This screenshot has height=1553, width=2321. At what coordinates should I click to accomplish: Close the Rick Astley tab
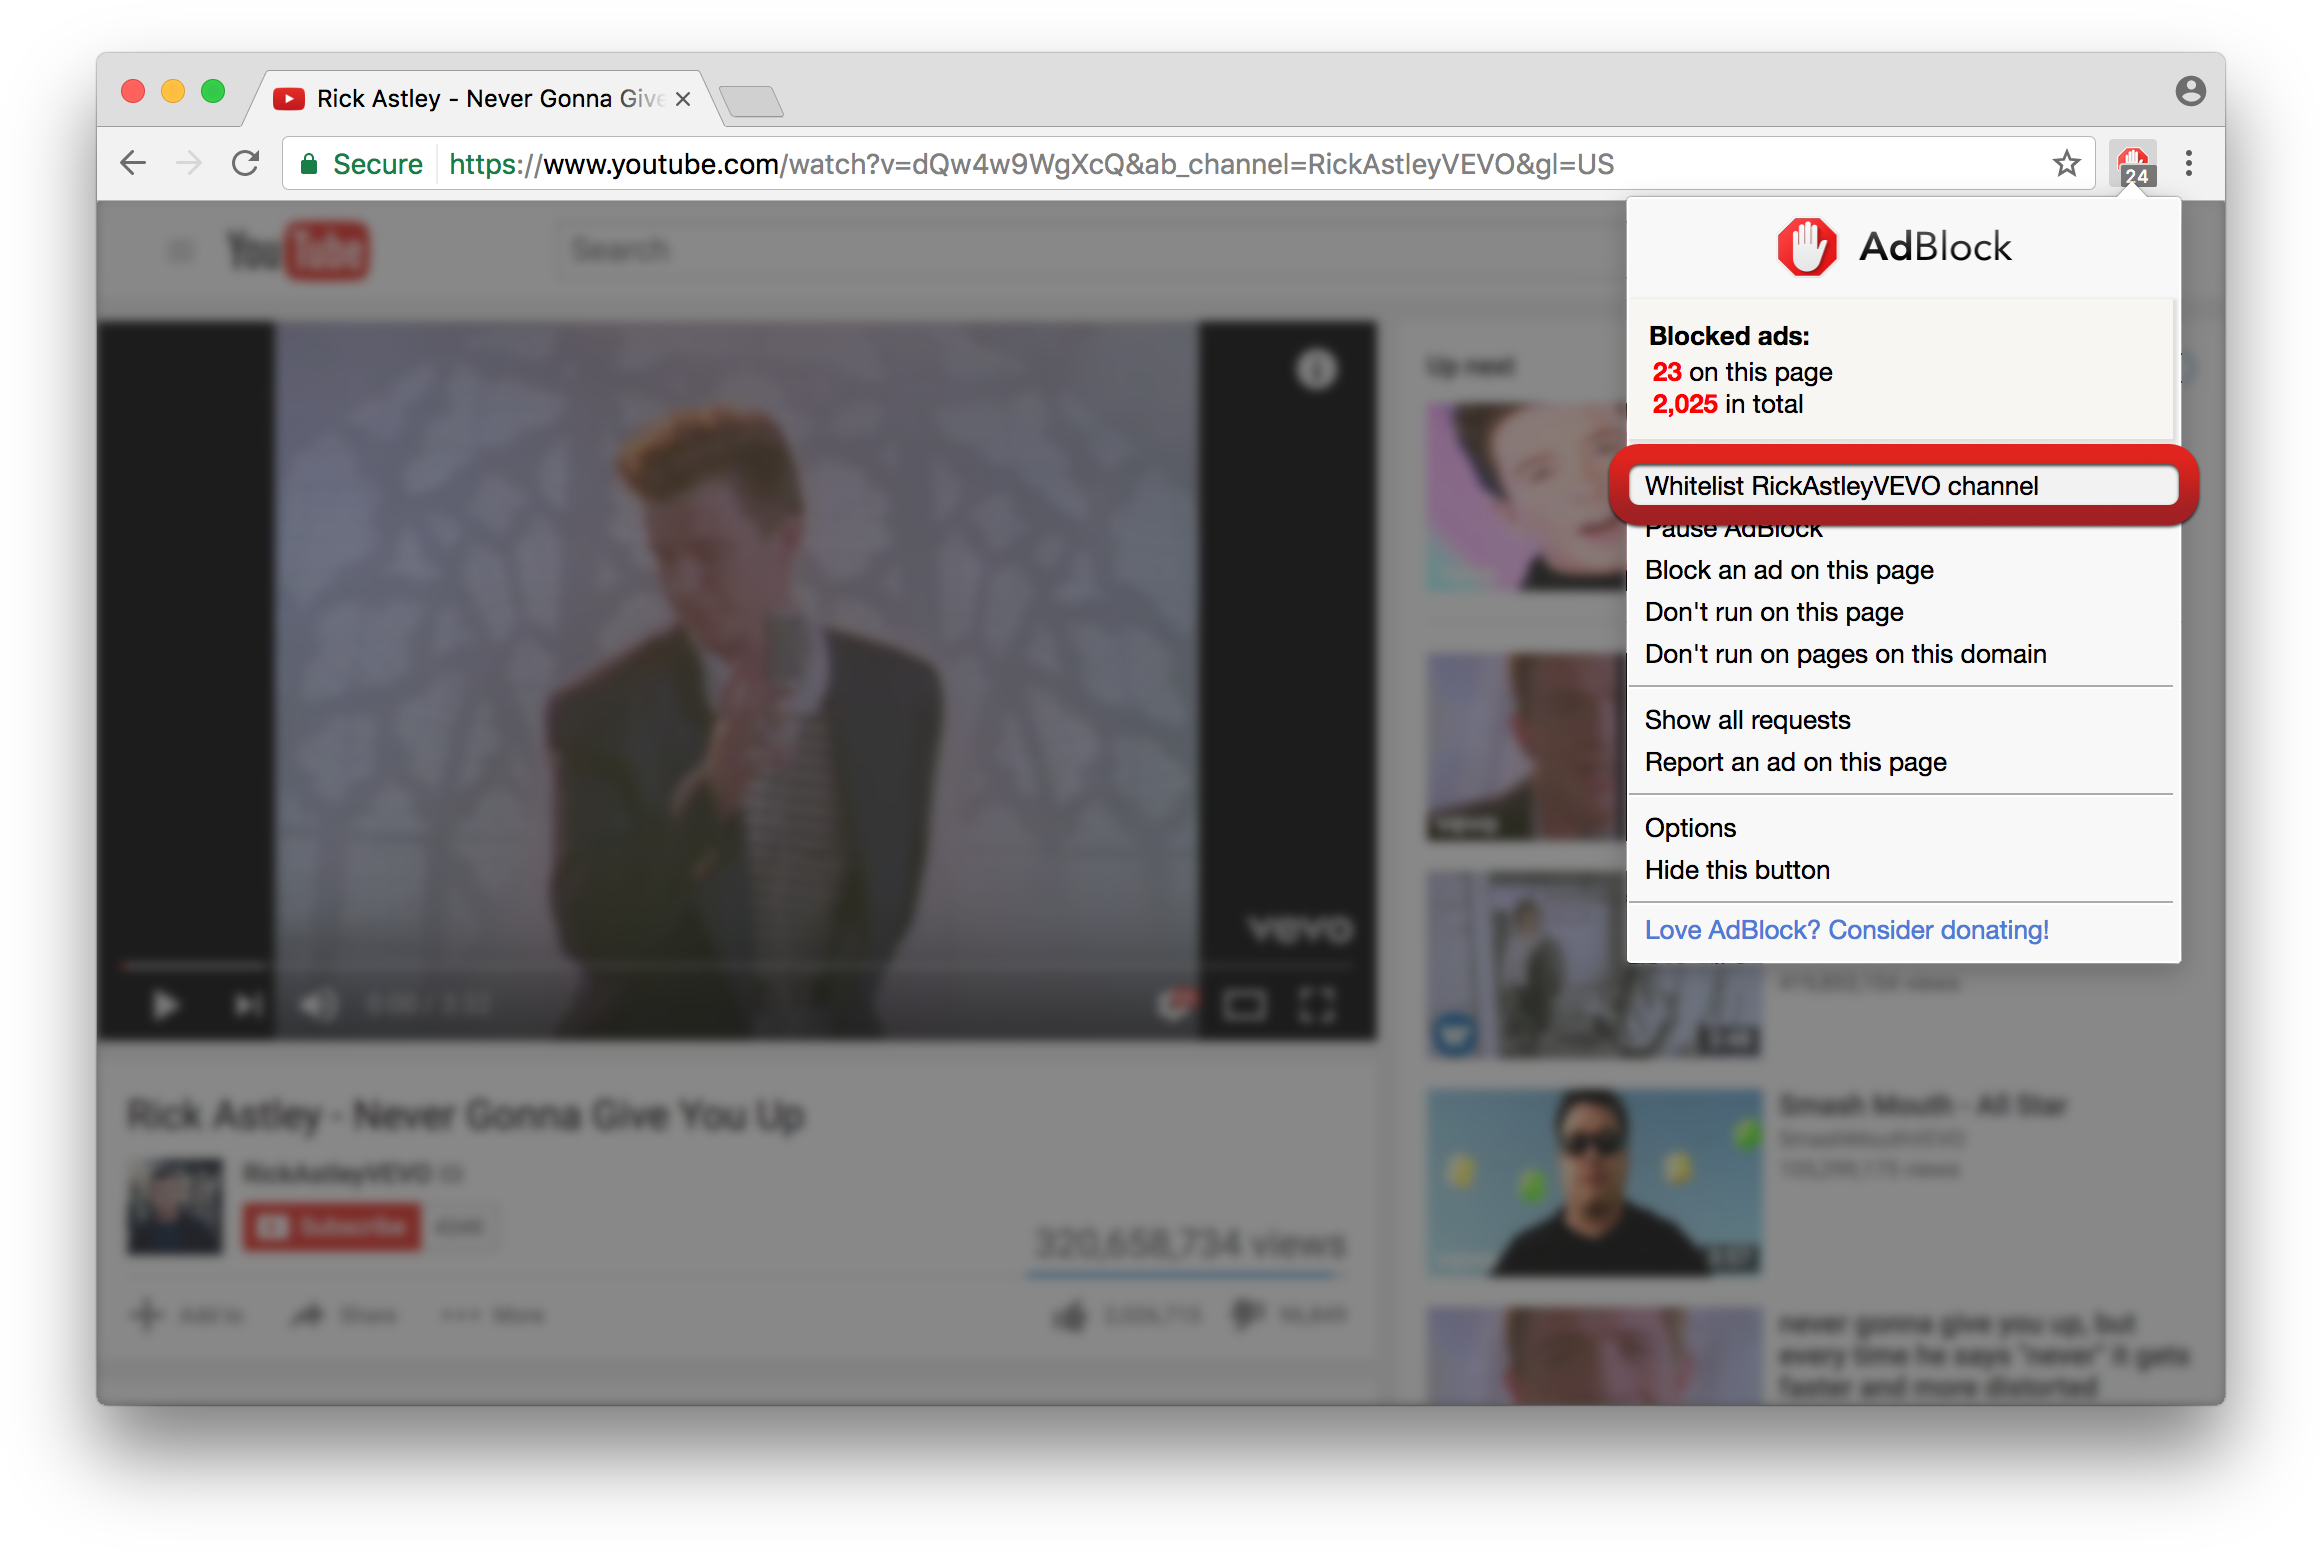point(683,99)
